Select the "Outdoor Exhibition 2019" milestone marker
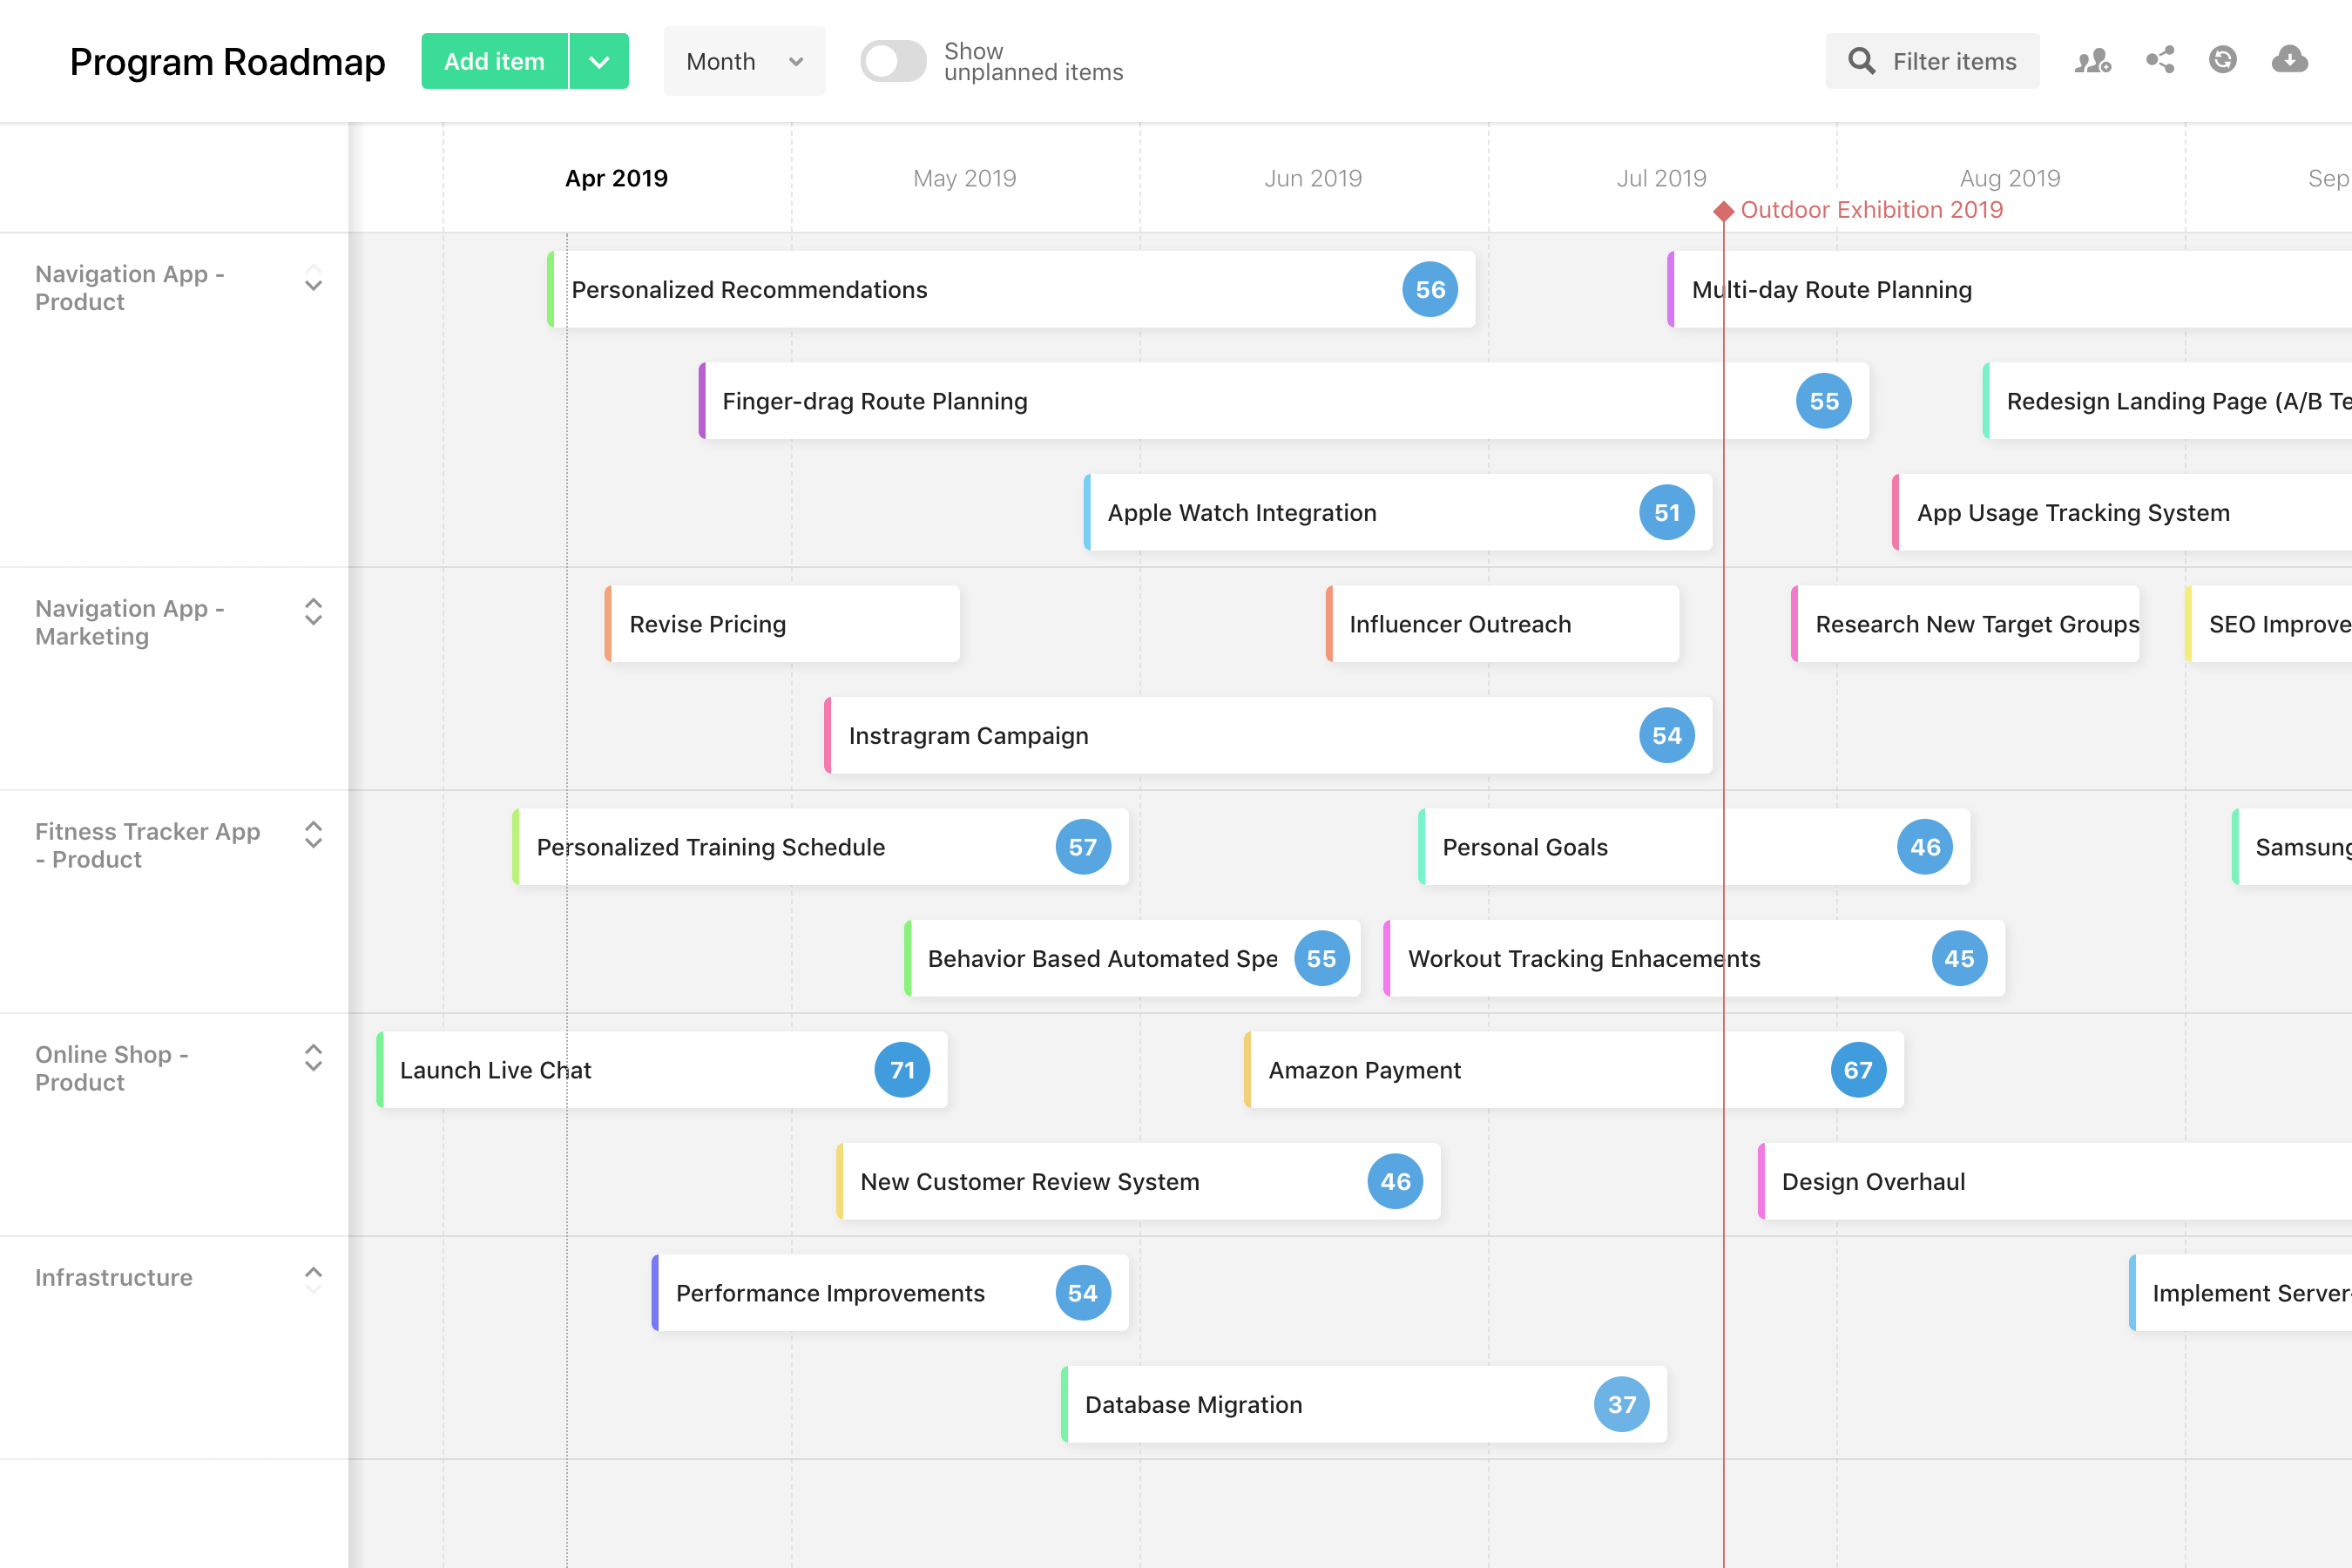Image resolution: width=2352 pixels, height=1568 pixels. pos(1724,210)
